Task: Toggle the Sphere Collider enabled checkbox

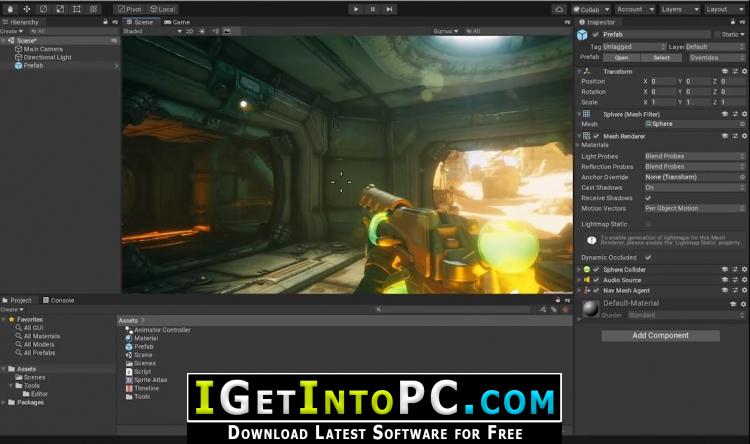Action: pos(596,269)
